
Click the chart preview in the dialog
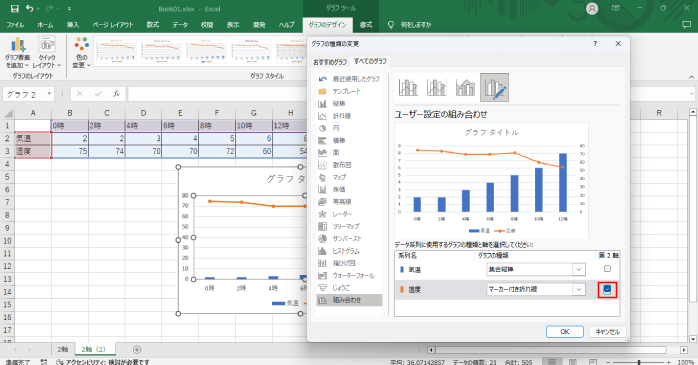(491, 181)
